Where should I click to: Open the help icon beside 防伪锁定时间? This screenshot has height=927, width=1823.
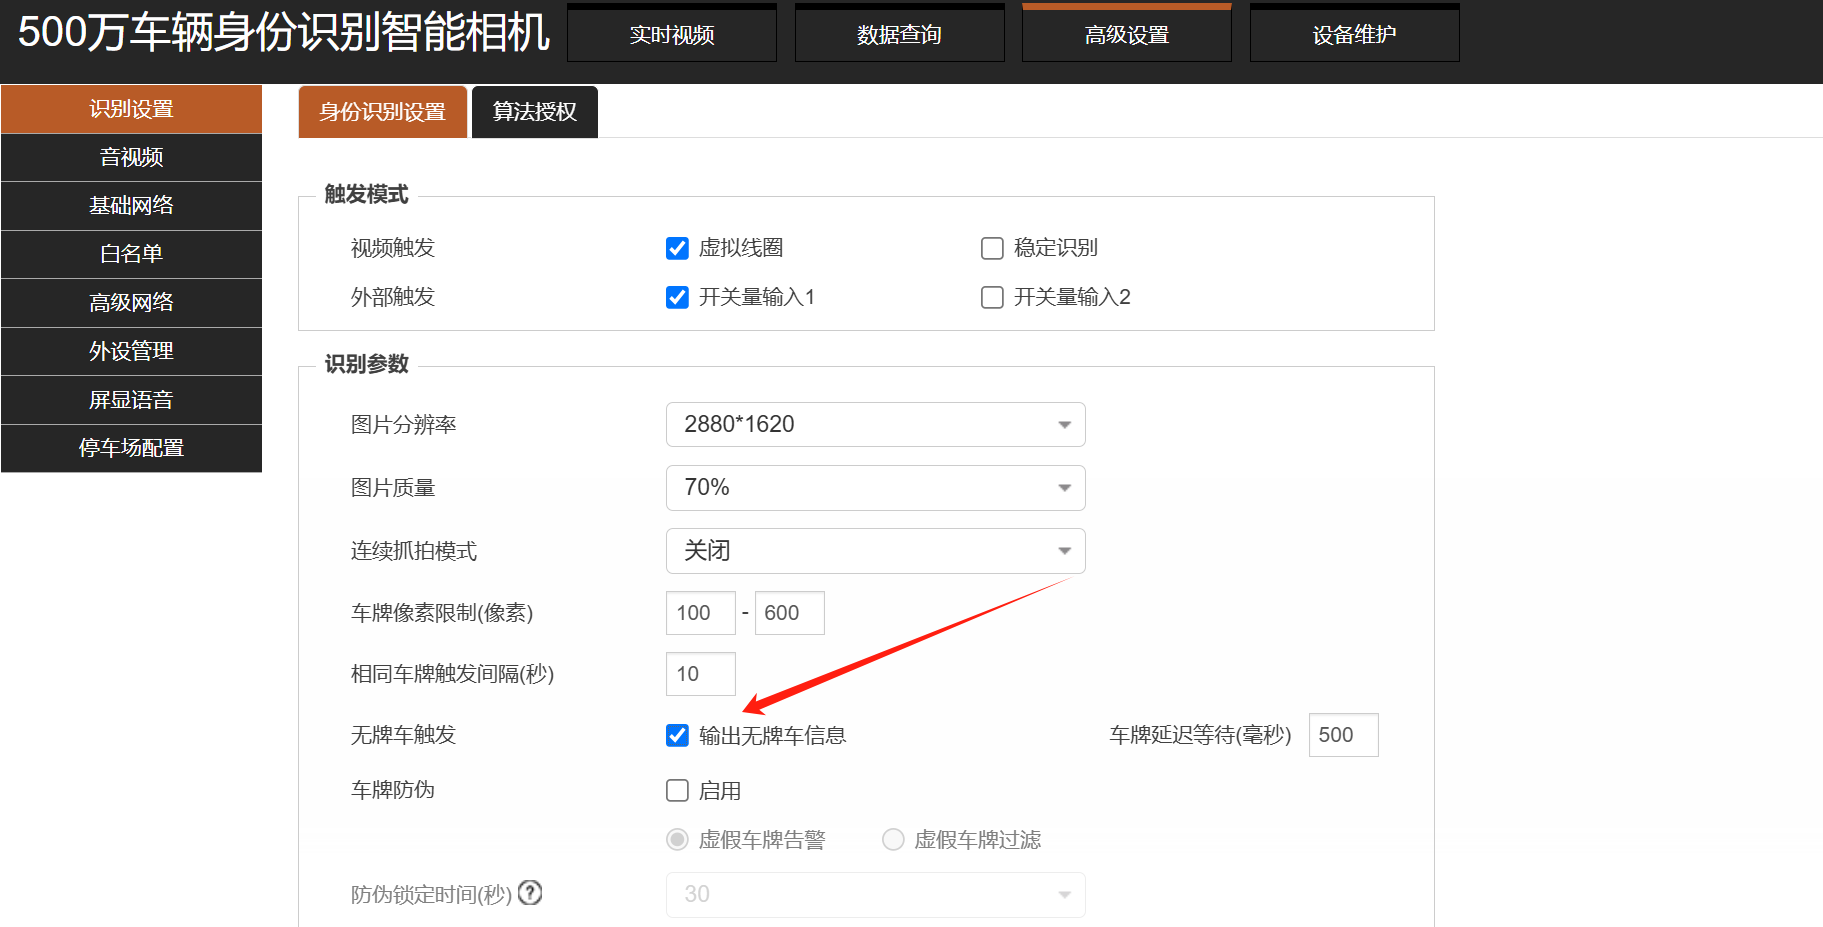530,893
